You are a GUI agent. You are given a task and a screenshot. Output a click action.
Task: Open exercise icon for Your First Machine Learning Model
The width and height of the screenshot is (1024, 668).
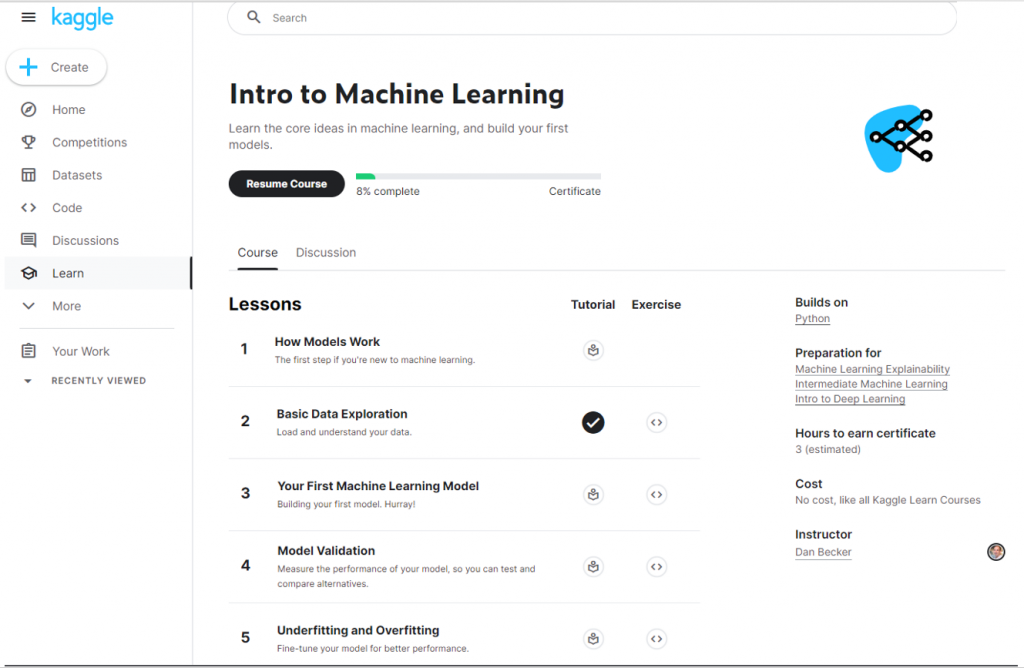[x=656, y=494]
